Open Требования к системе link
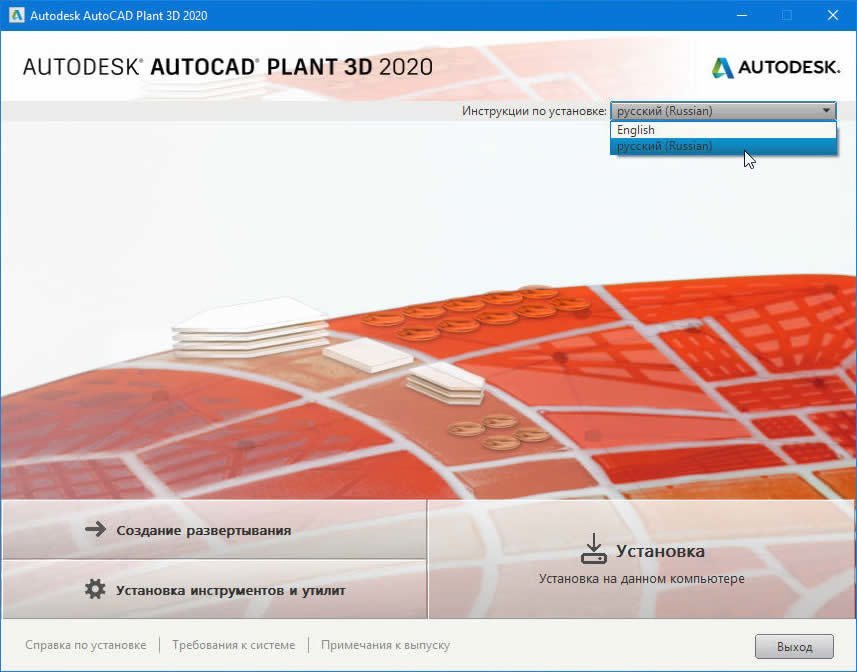The image size is (857, 672). pos(233,645)
